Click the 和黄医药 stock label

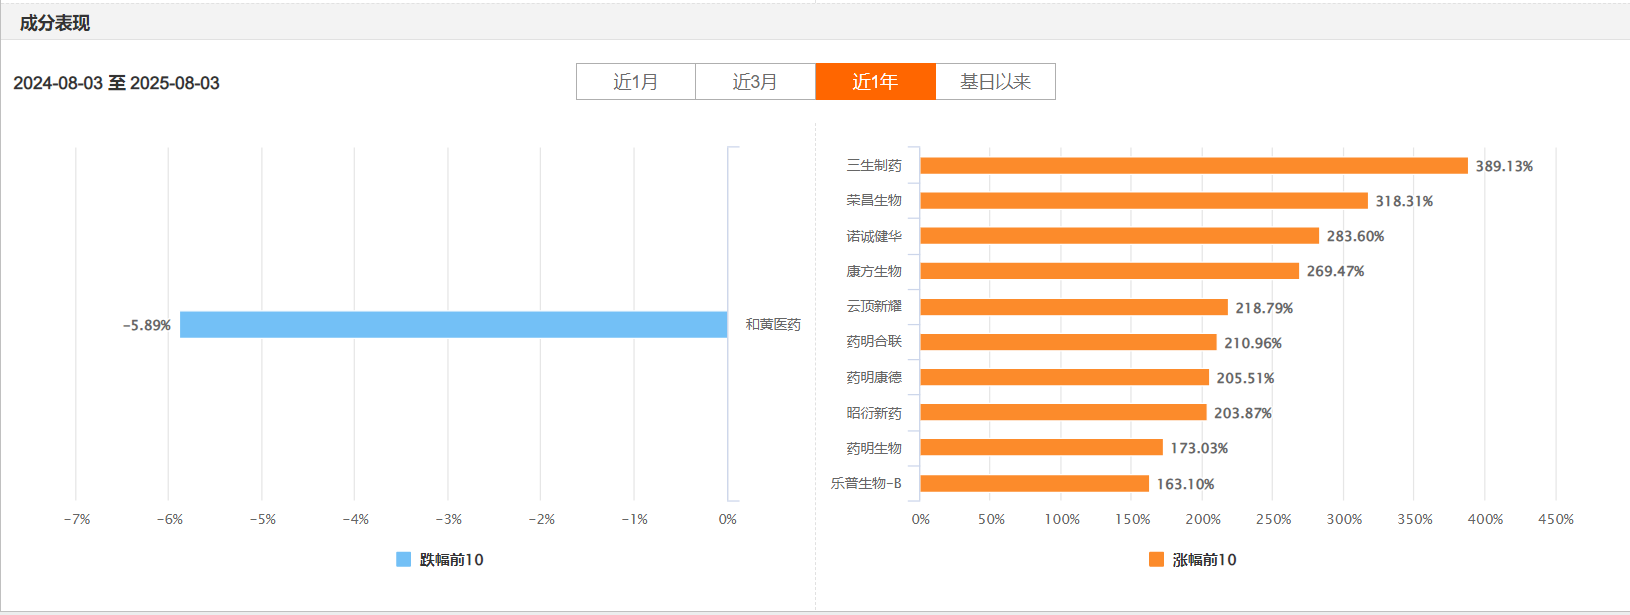(773, 325)
